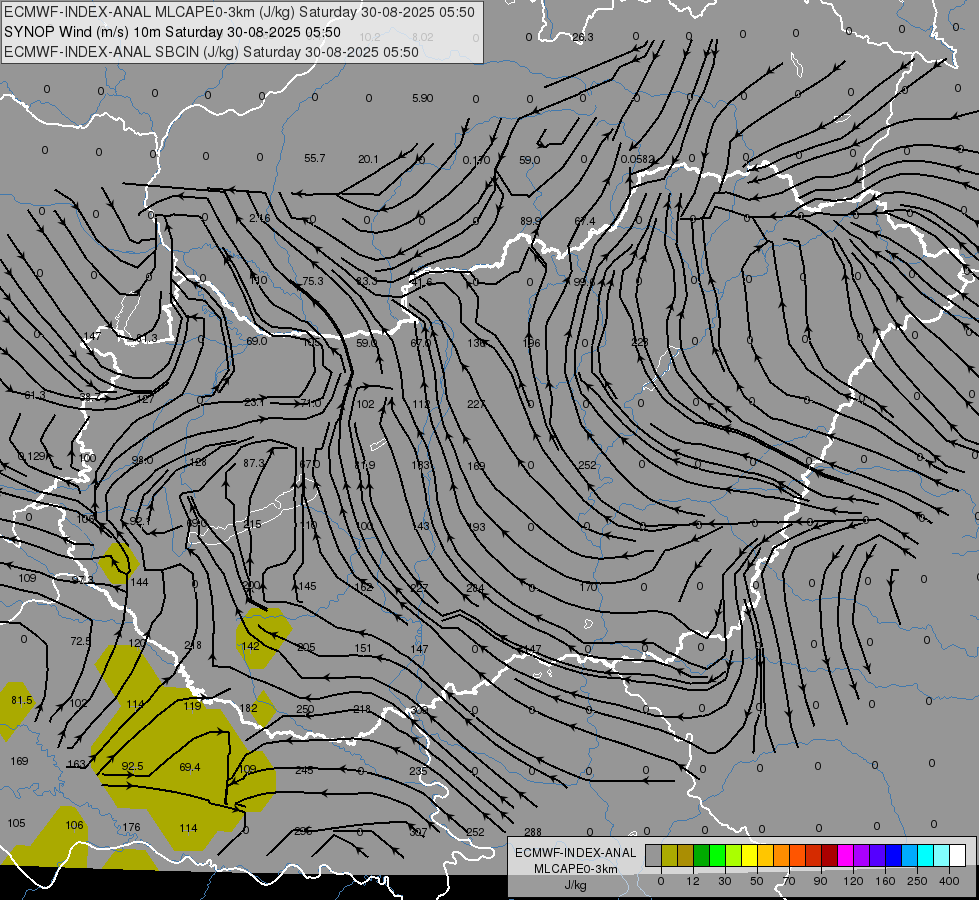Image resolution: width=979 pixels, height=900 pixels.
Task: Click the map value 196
Action: tap(531, 343)
